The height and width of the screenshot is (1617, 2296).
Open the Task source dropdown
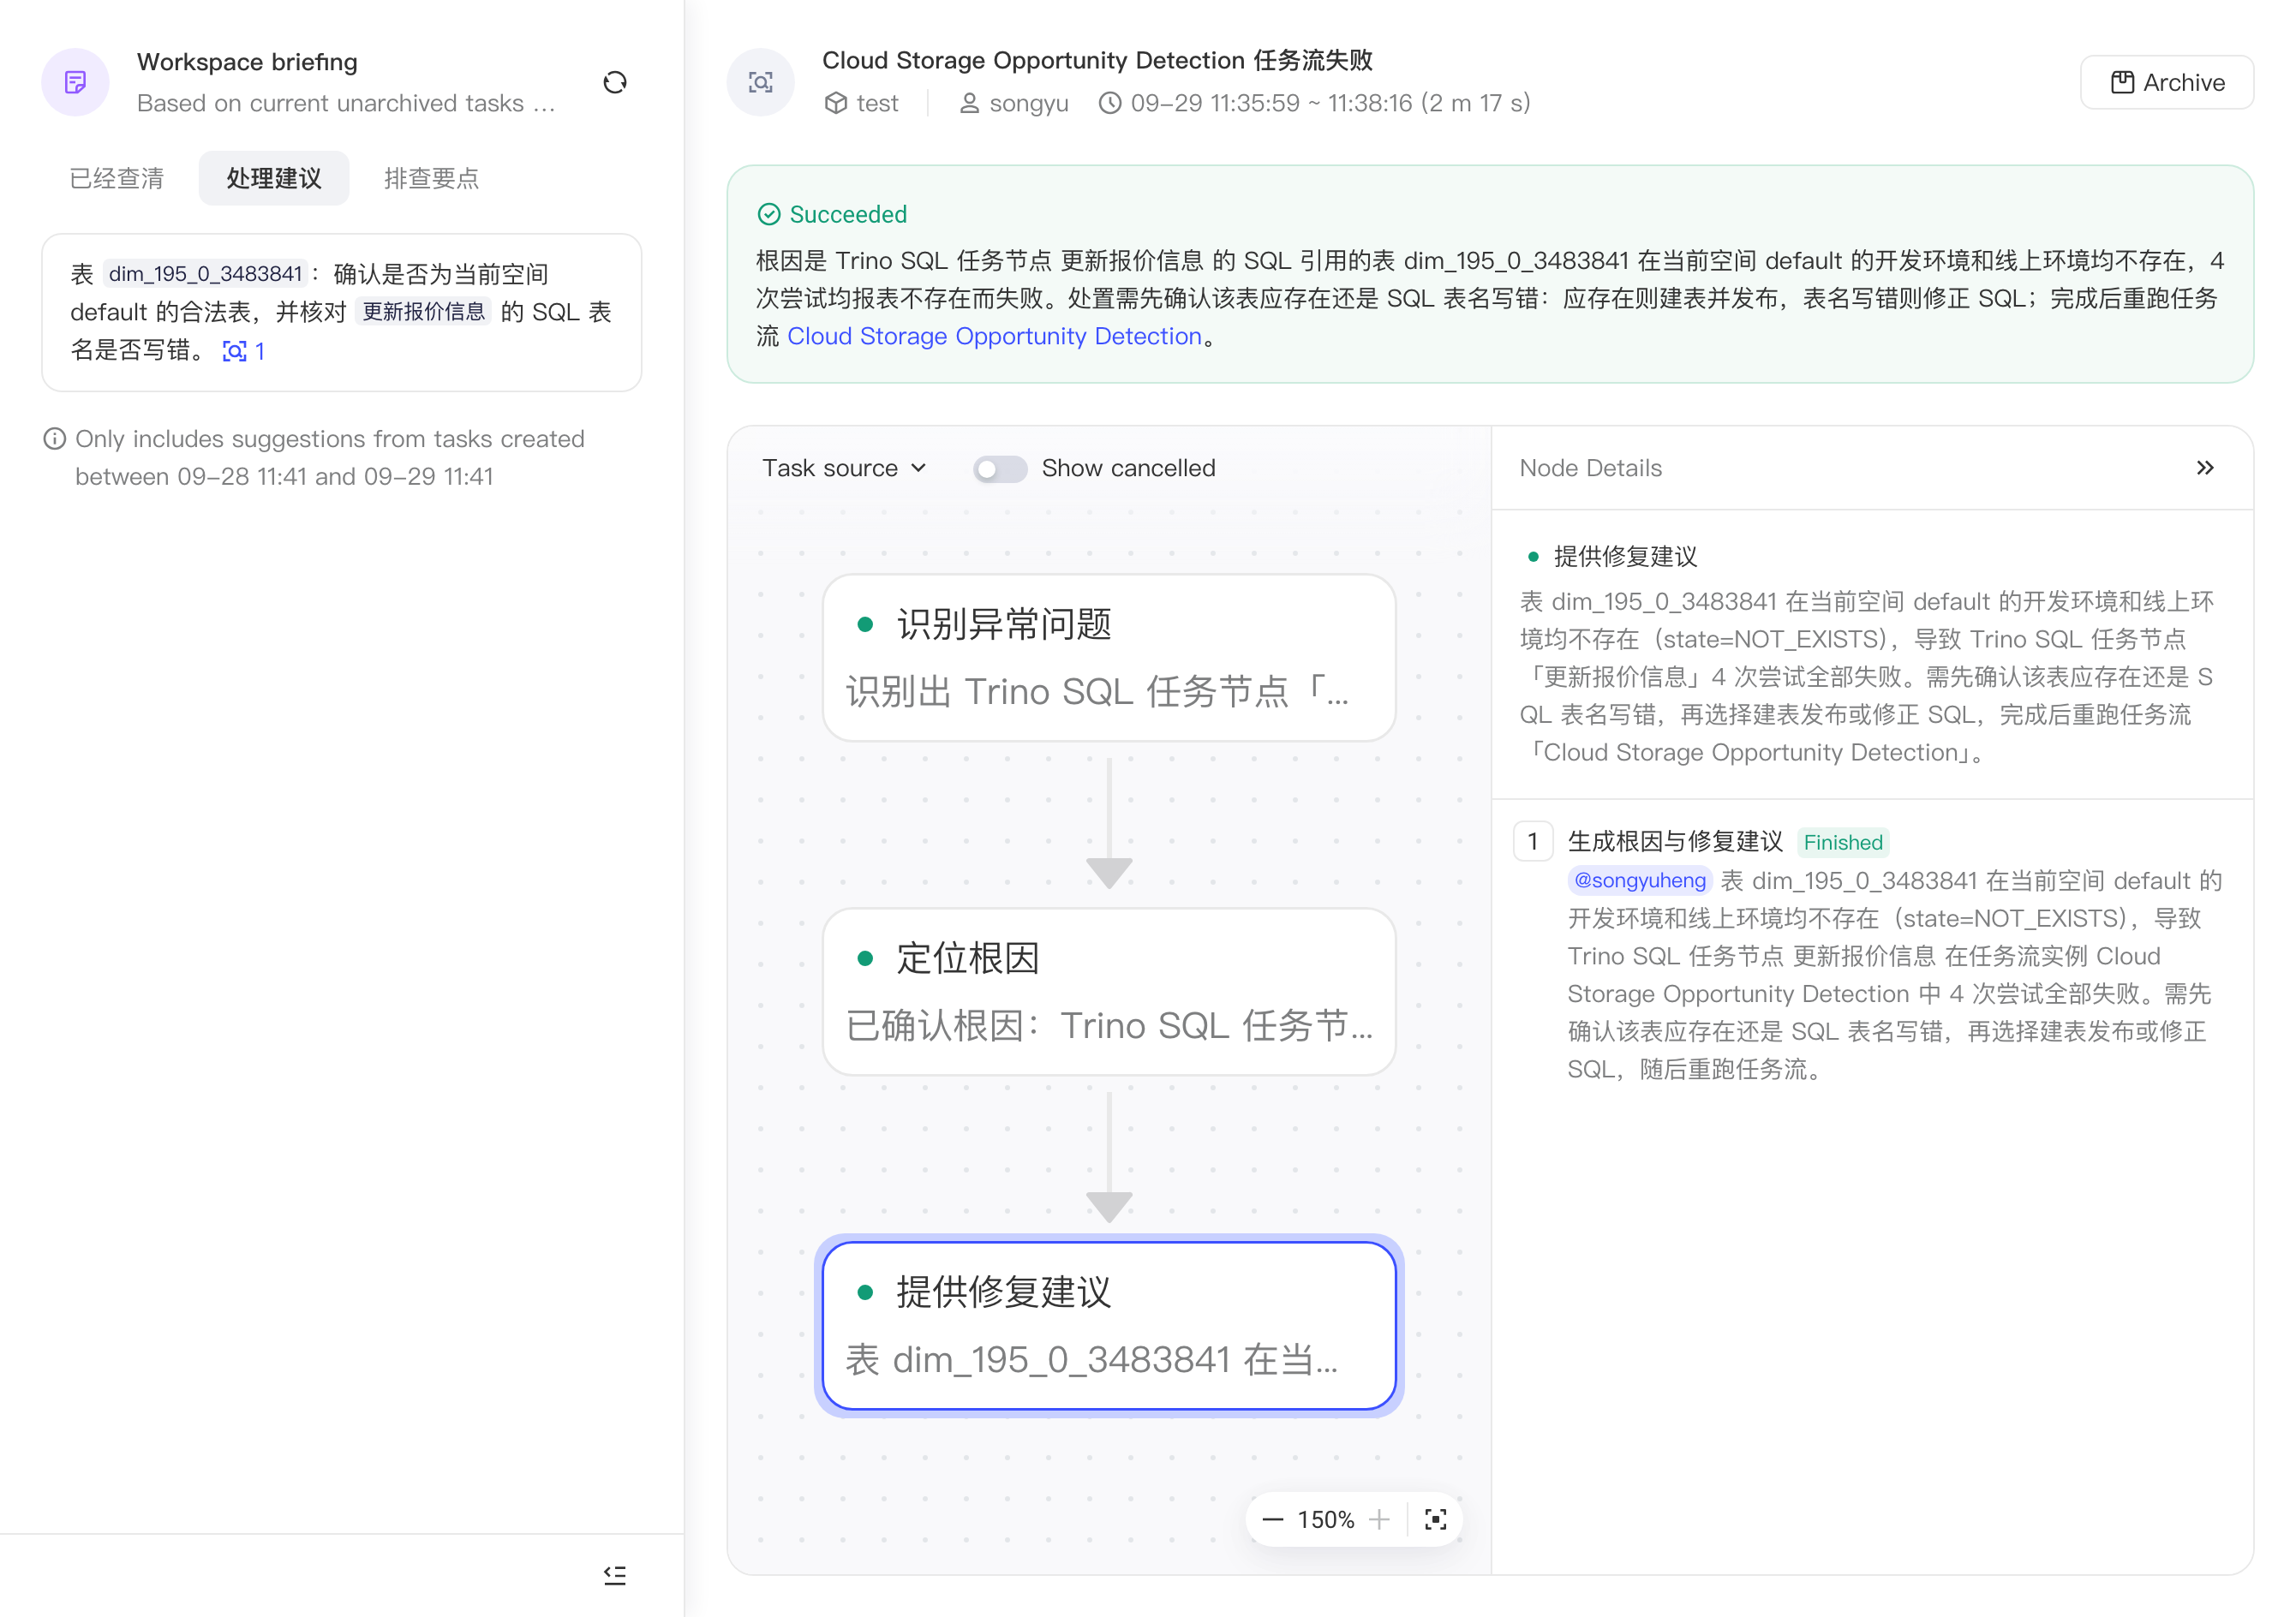pyautogui.click(x=845, y=468)
